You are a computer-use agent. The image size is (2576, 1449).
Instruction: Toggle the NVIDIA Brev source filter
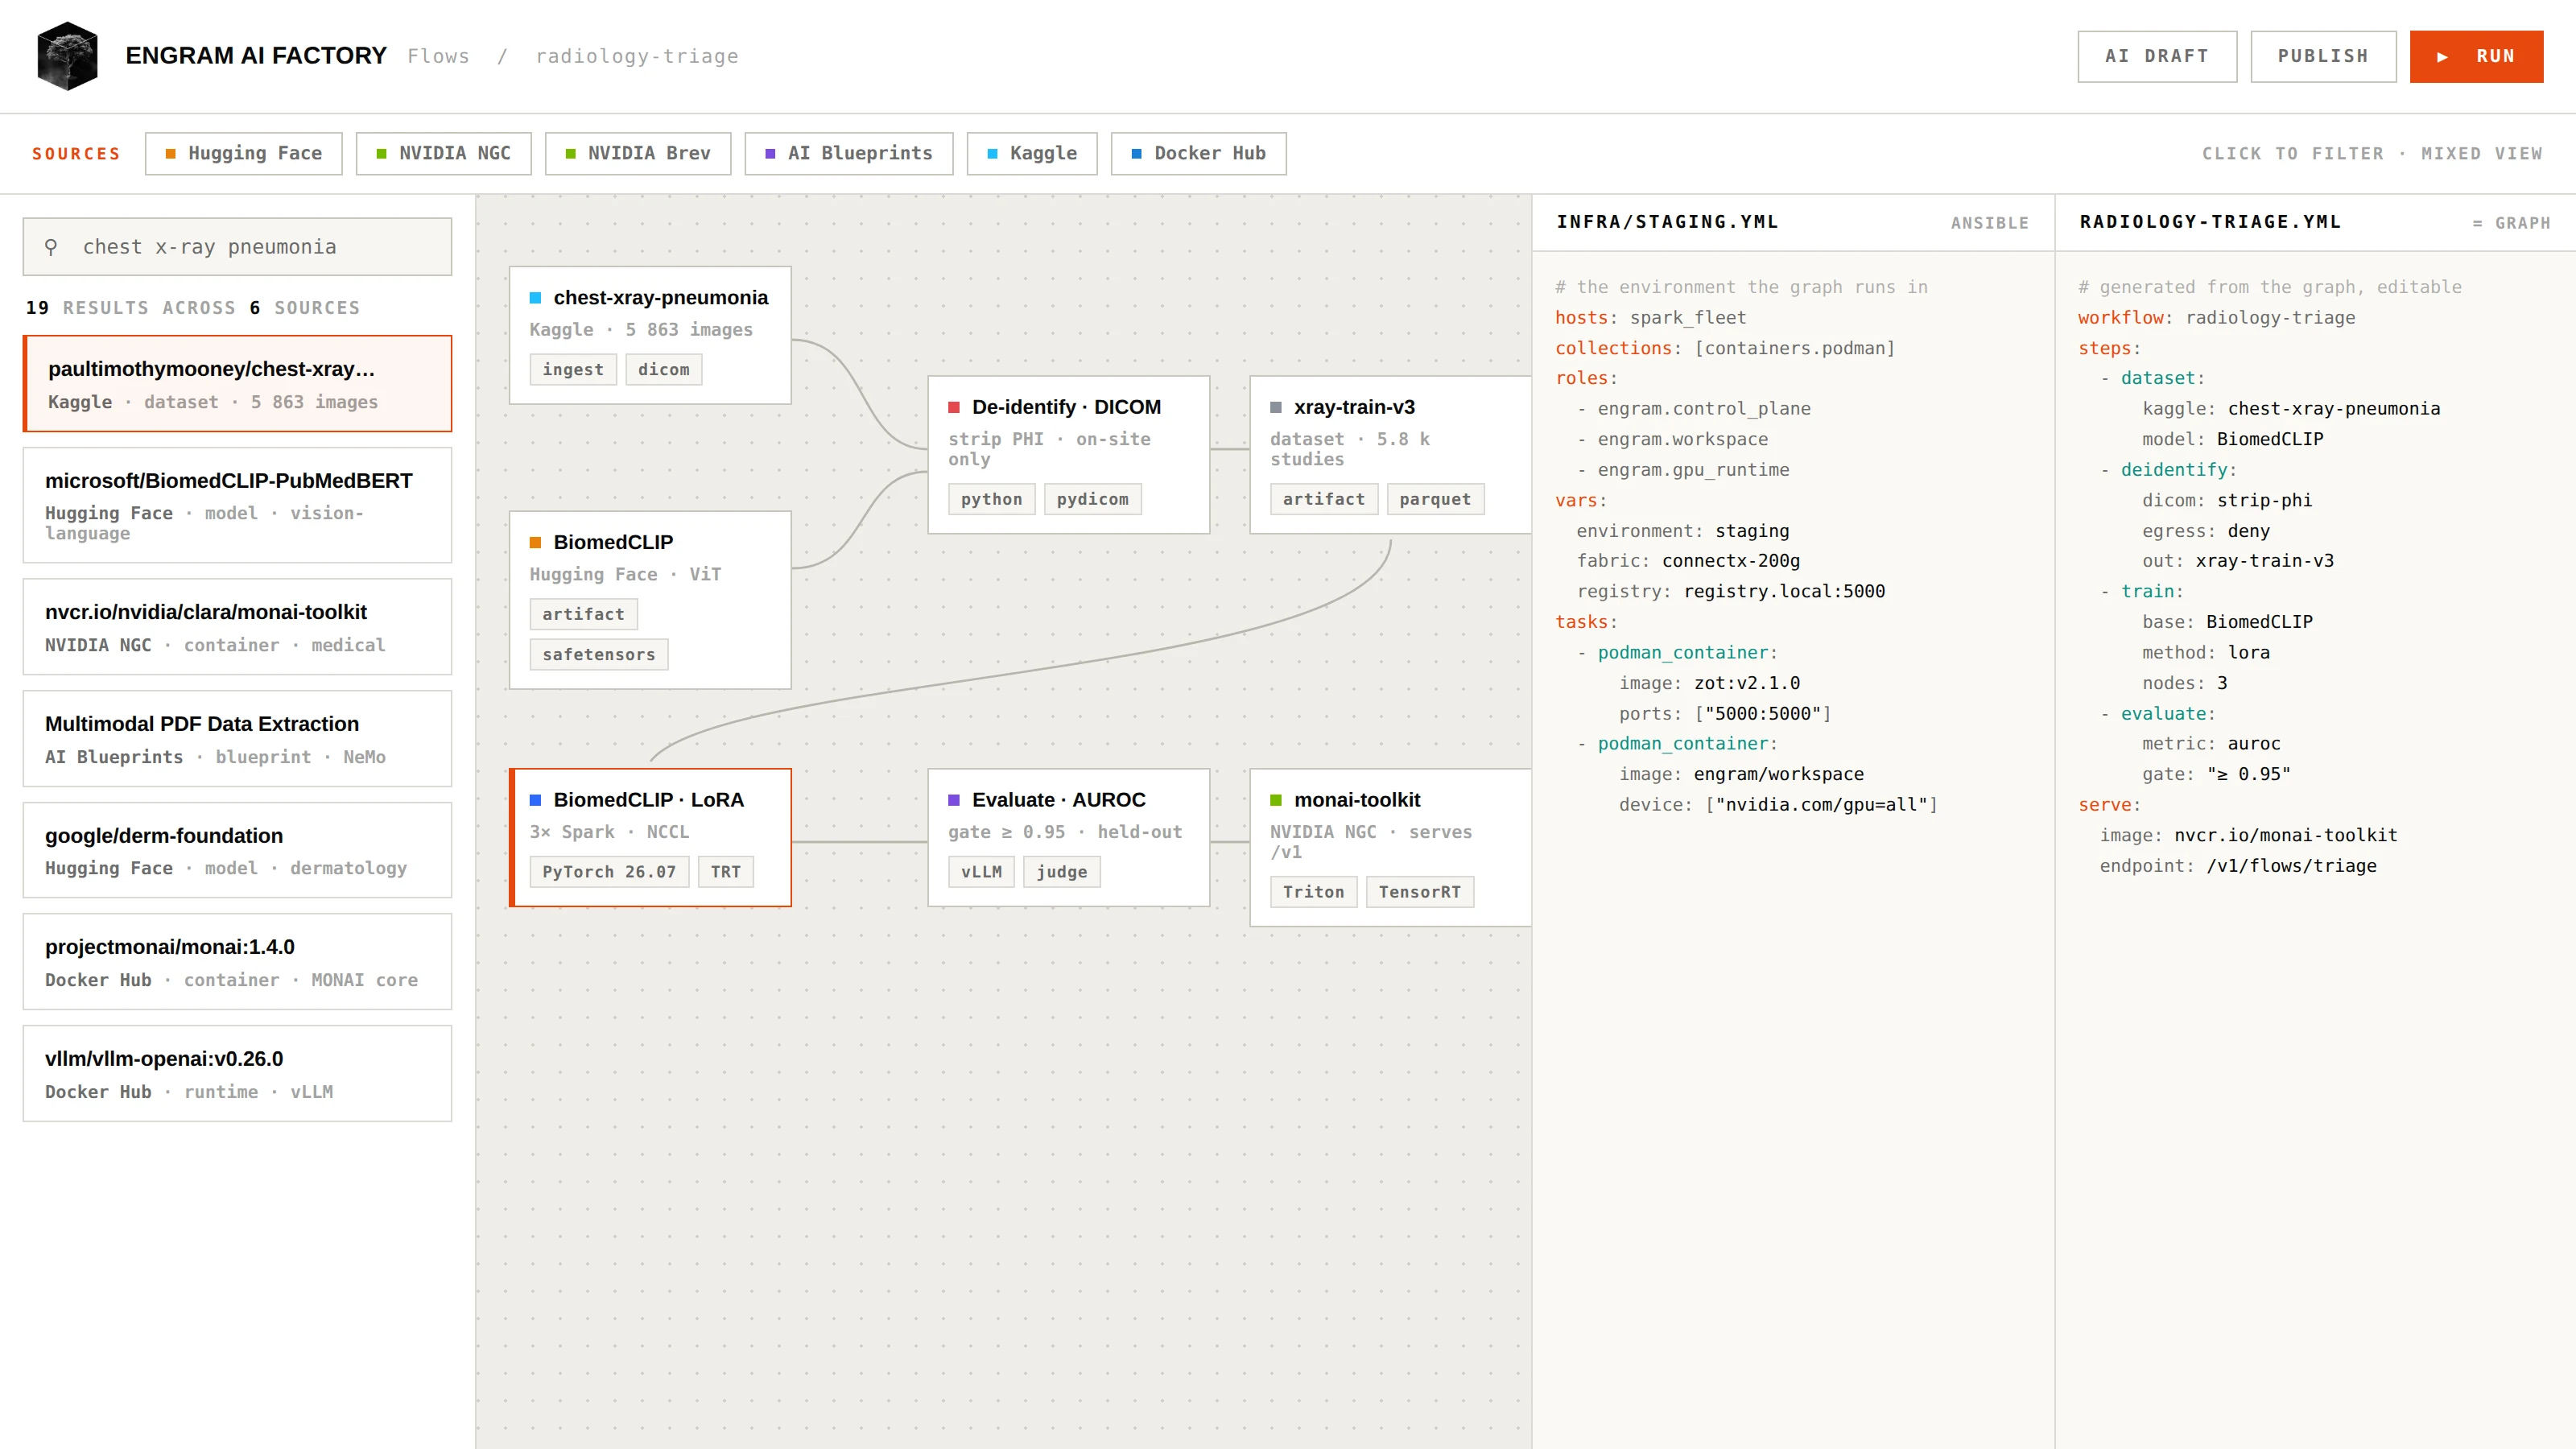tap(638, 153)
